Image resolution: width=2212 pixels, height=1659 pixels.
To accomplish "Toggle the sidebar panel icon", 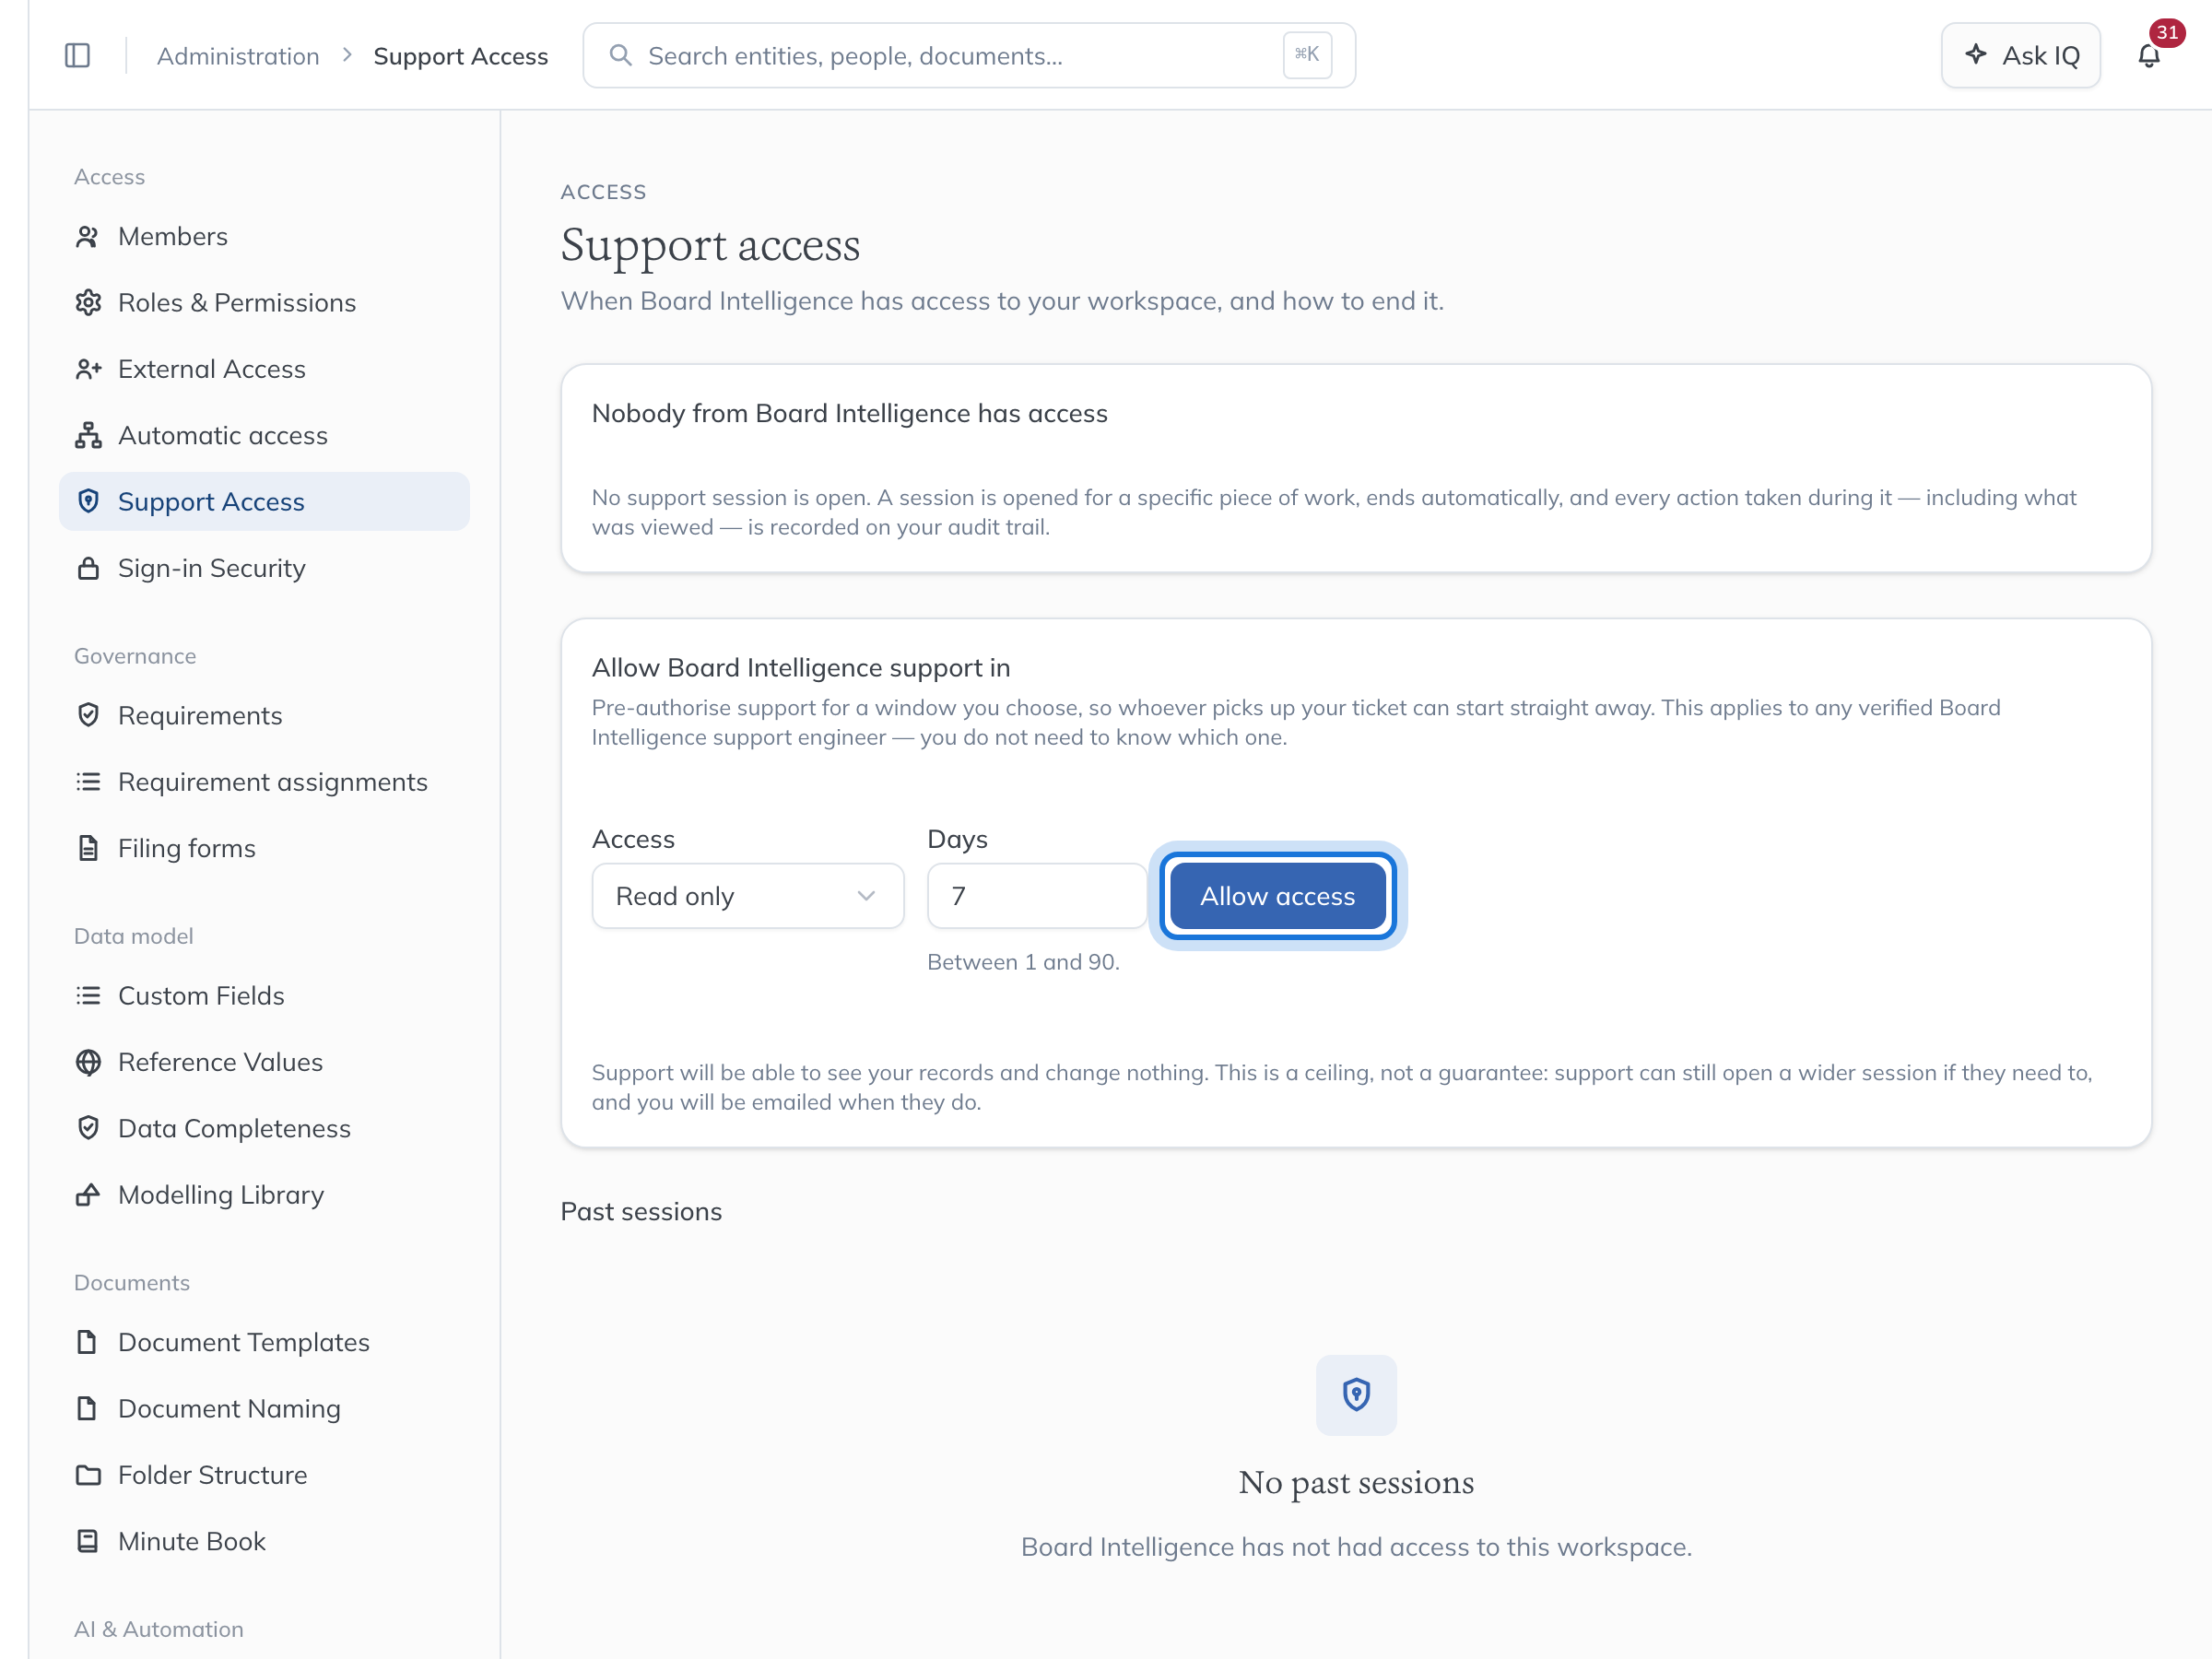I will click(x=77, y=55).
